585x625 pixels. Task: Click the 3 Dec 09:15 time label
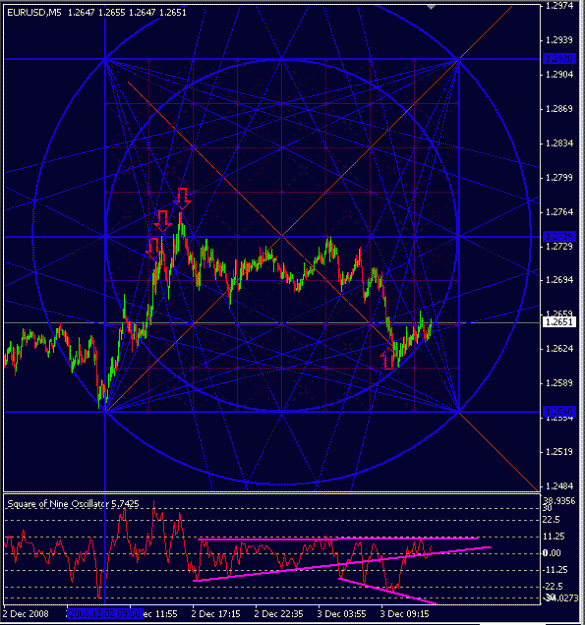[404, 613]
